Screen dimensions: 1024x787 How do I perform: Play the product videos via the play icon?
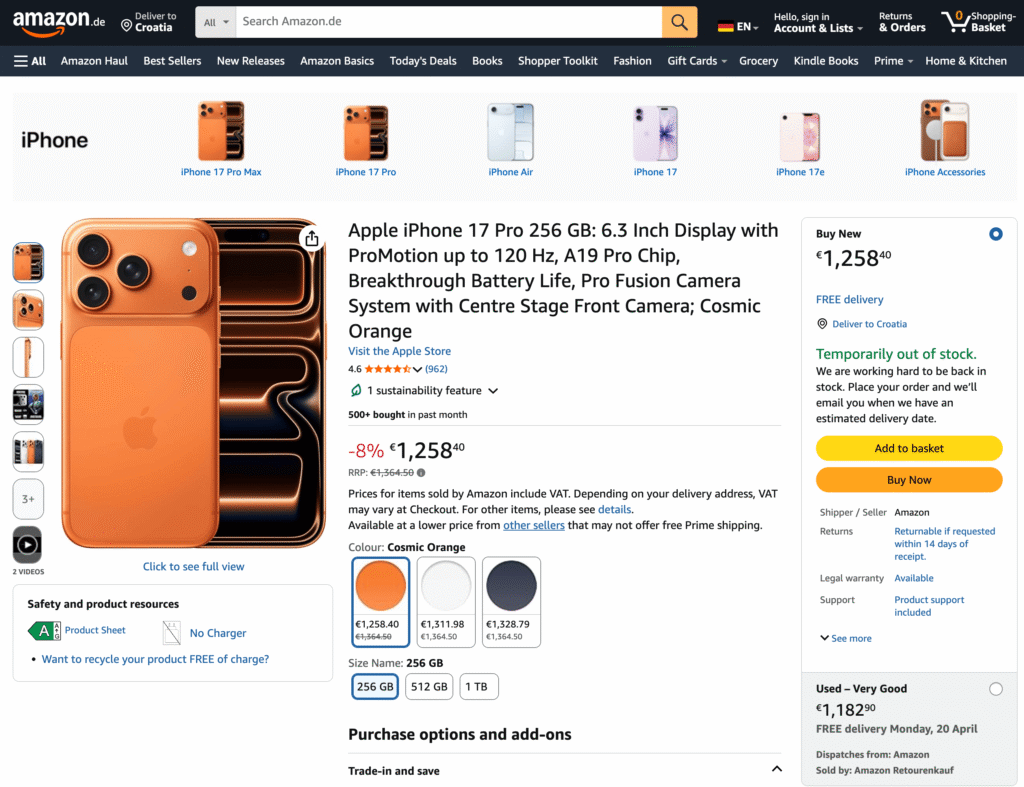28,543
